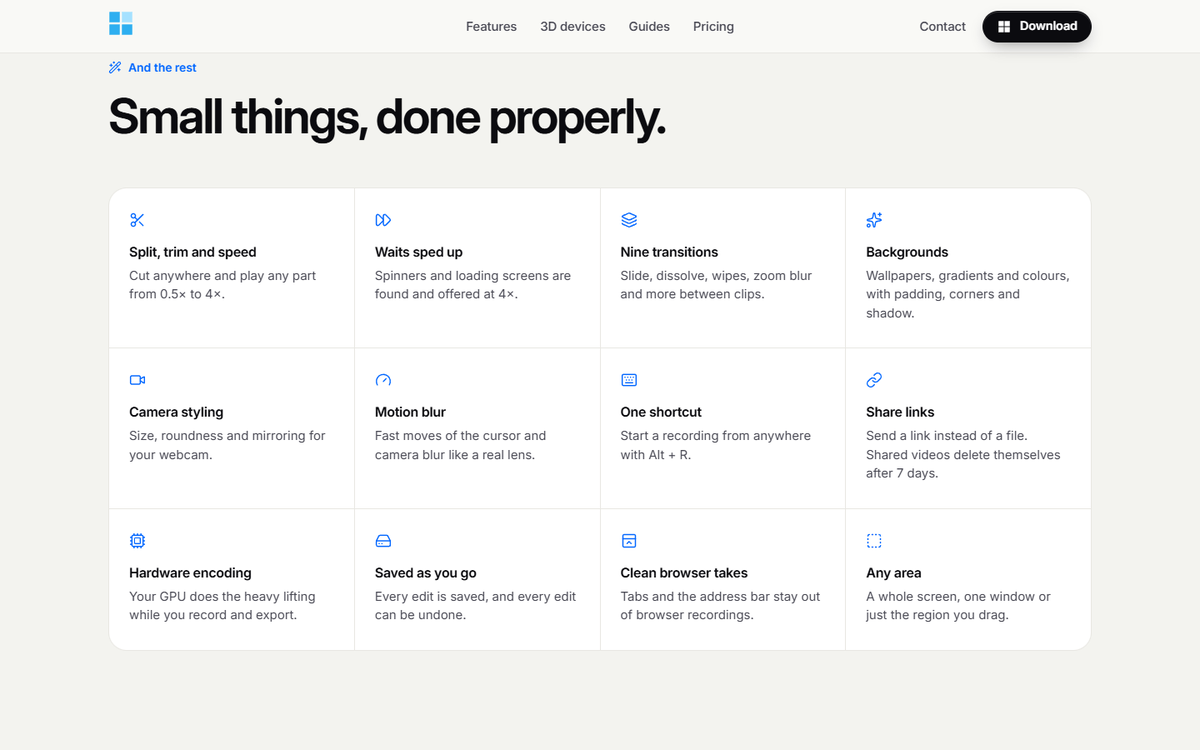The image size is (1200, 750).
Task: Click the 'Split, trim and speed' title
Action: 193,252
